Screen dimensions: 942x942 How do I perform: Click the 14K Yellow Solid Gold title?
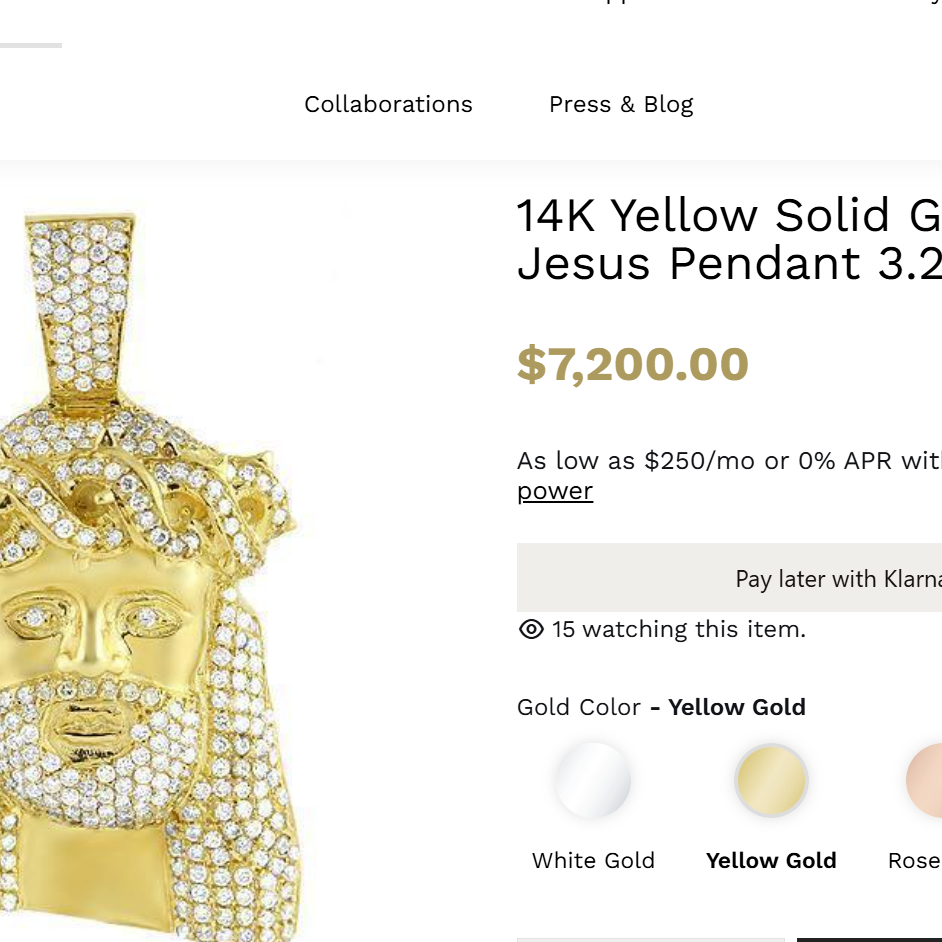tap(729, 239)
